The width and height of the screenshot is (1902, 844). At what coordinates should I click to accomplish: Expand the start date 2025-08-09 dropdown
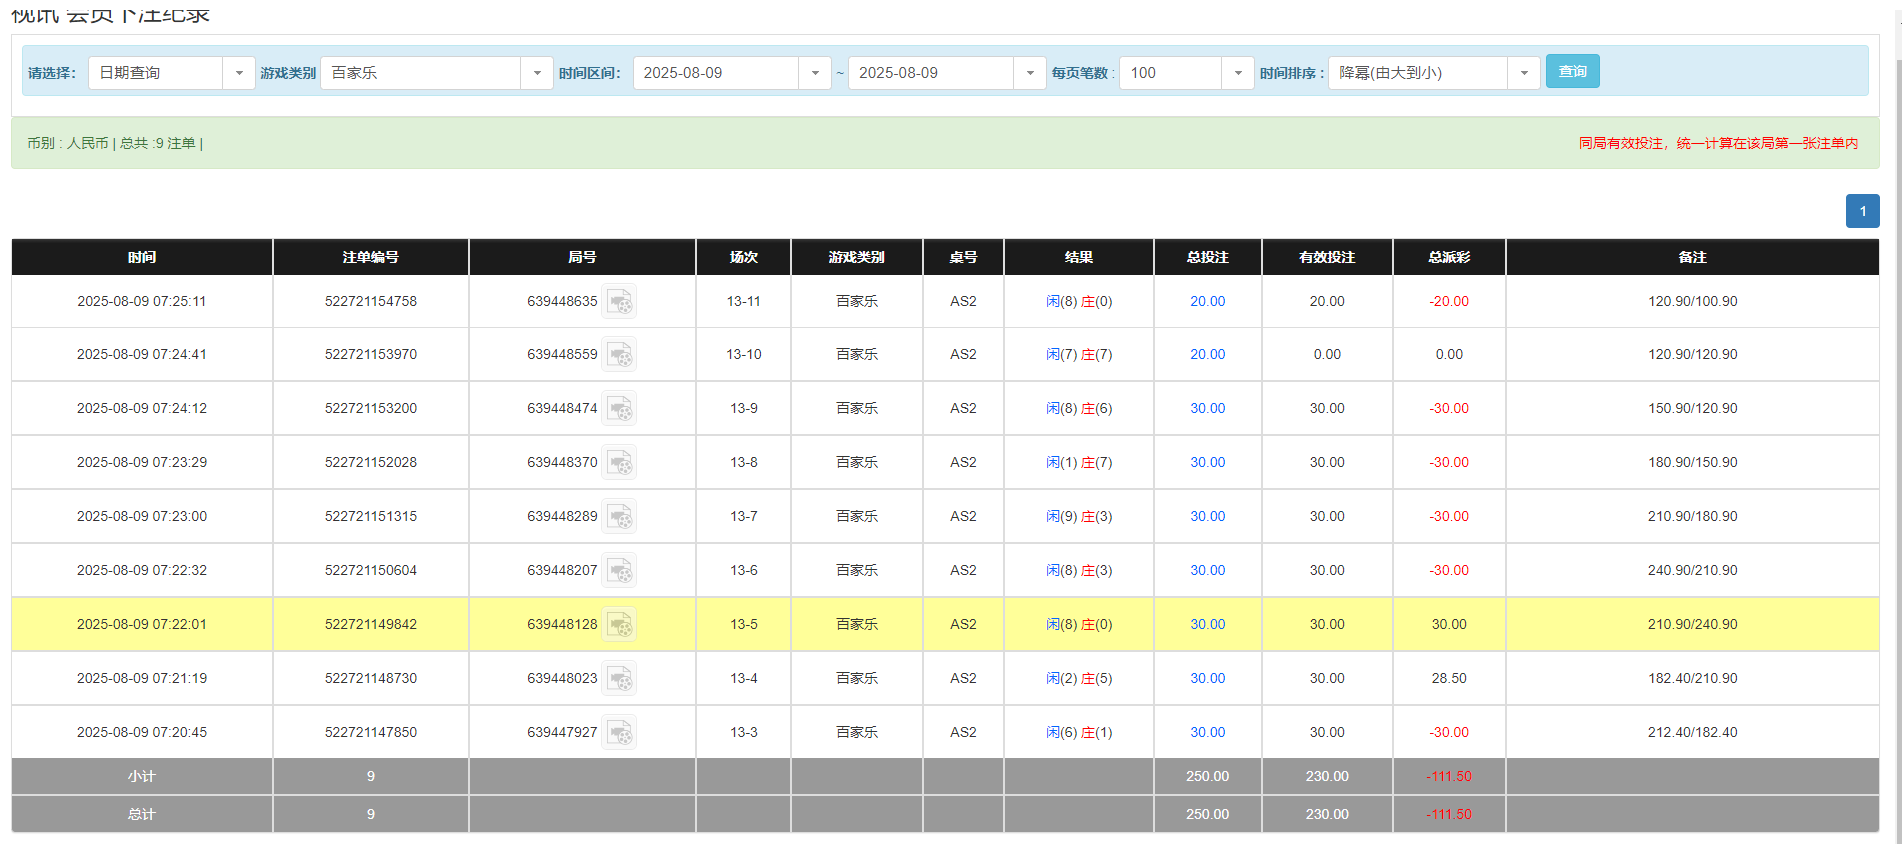click(x=814, y=73)
